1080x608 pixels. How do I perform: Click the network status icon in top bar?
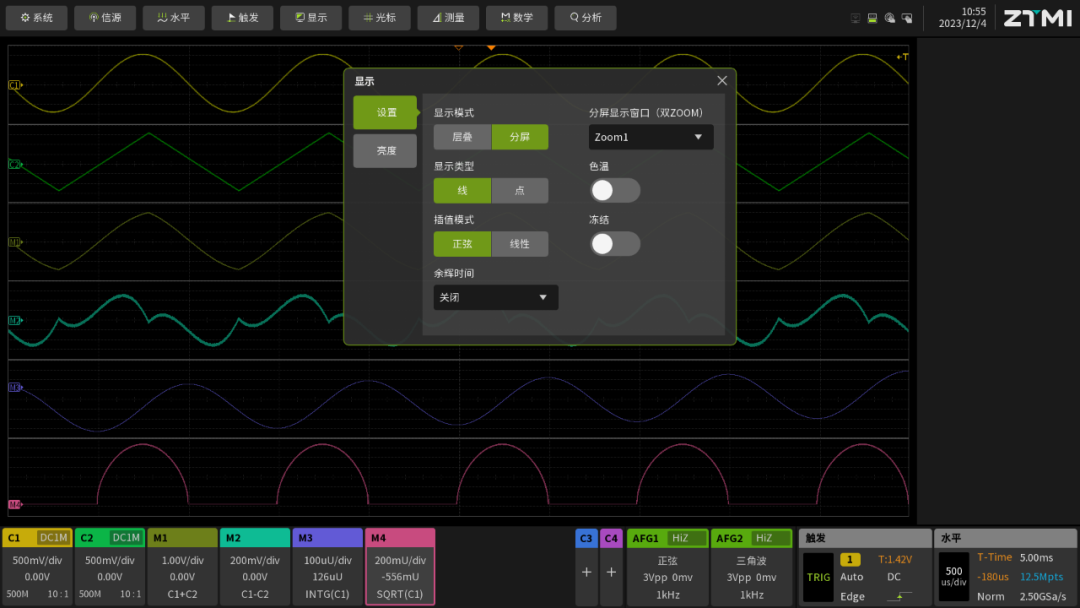tap(856, 18)
